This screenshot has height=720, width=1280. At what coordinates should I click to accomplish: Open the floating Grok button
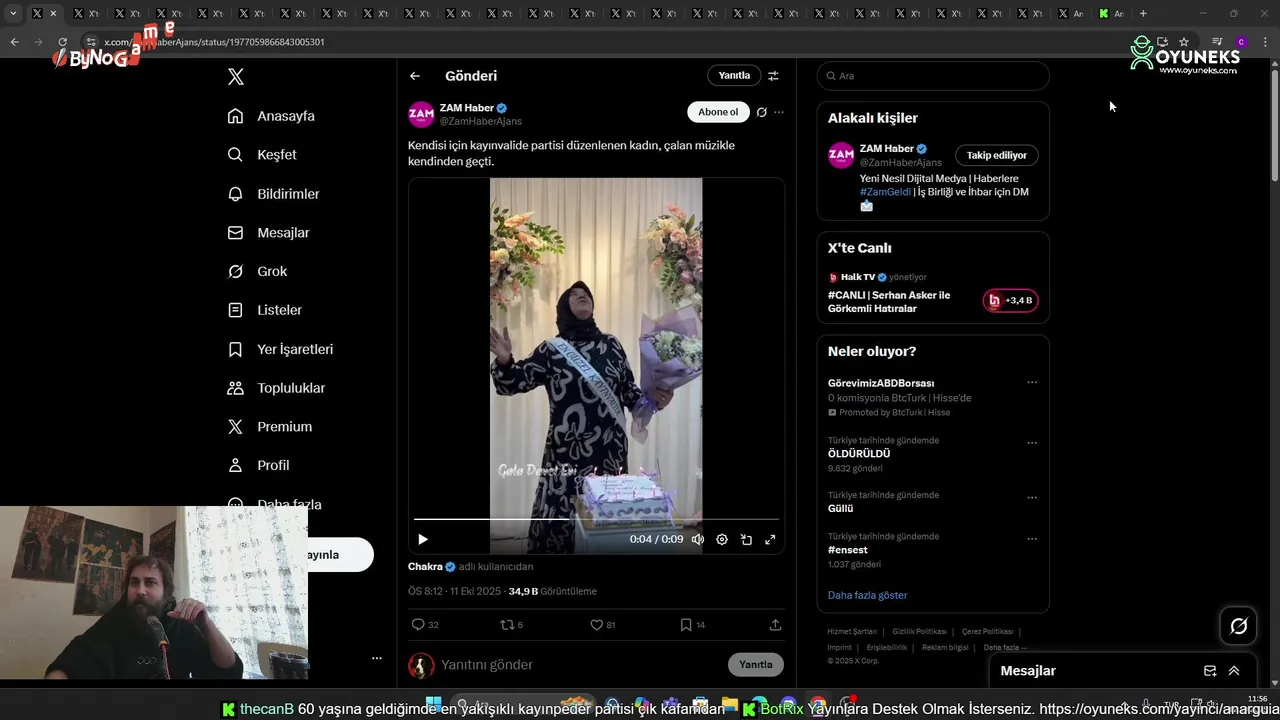(1239, 626)
